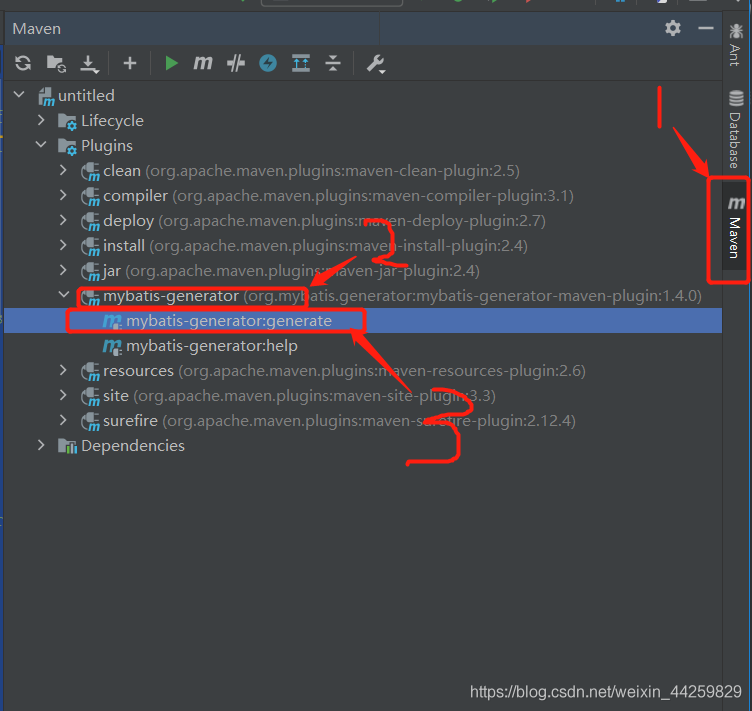Select the Lifecycle tree item
This screenshot has width=752, height=711.
pos(363,120)
